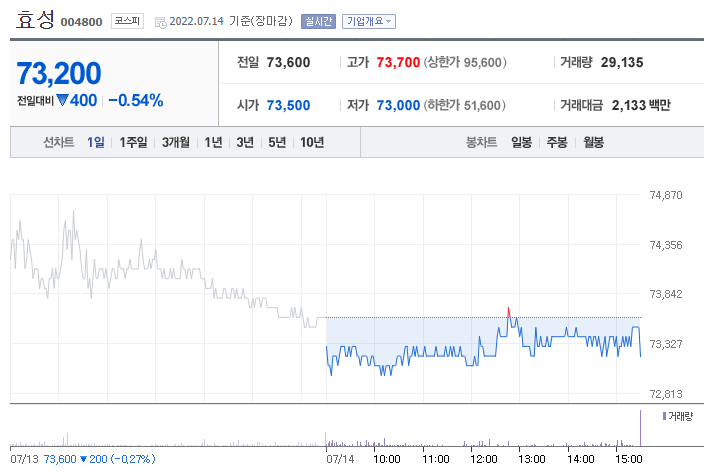Switch to the 1년 chart period
Viewport: 704px width, 472px height.
pos(213,142)
